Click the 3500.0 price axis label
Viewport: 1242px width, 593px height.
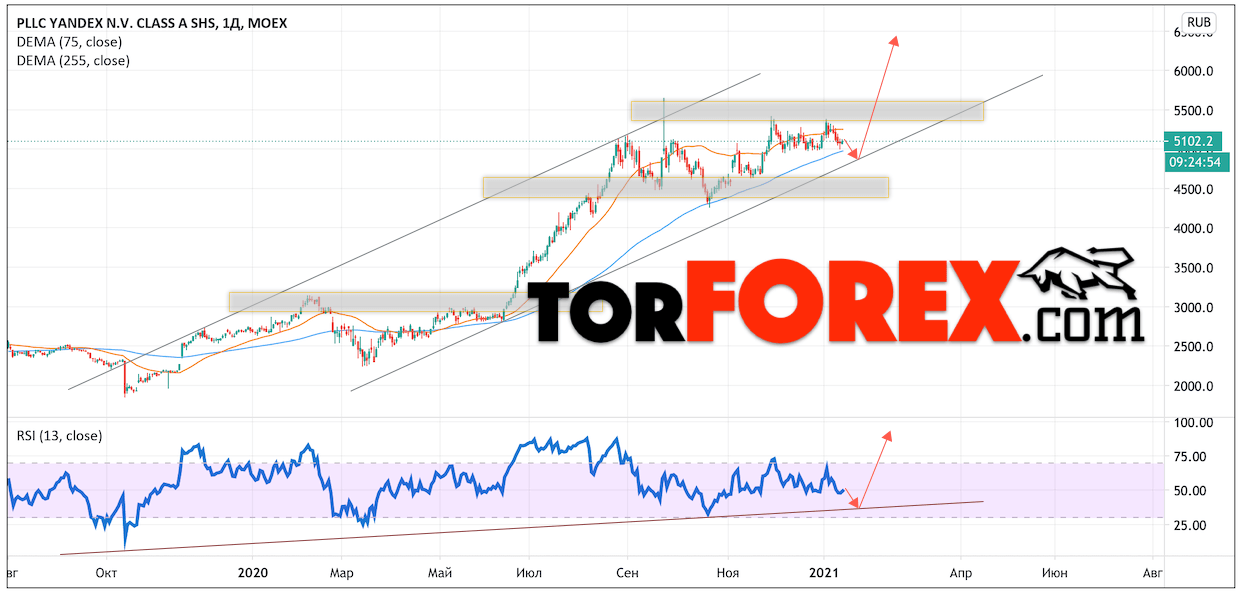click(1194, 268)
